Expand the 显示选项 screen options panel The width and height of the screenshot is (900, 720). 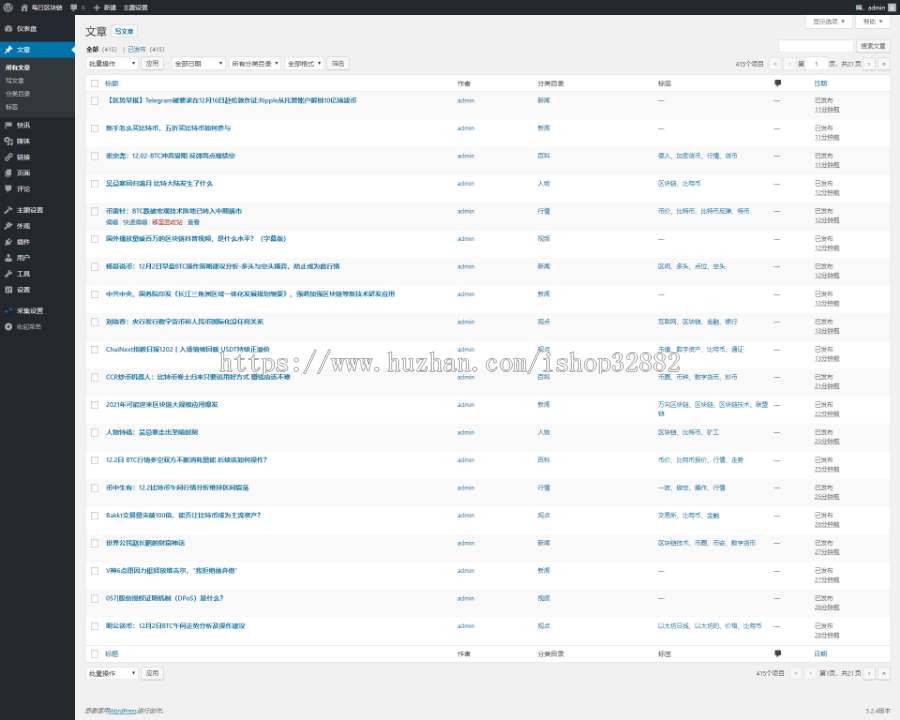point(829,22)
